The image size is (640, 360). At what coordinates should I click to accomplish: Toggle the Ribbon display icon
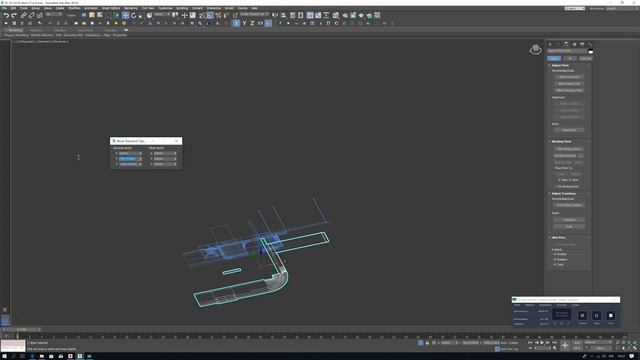coord(310,16)
